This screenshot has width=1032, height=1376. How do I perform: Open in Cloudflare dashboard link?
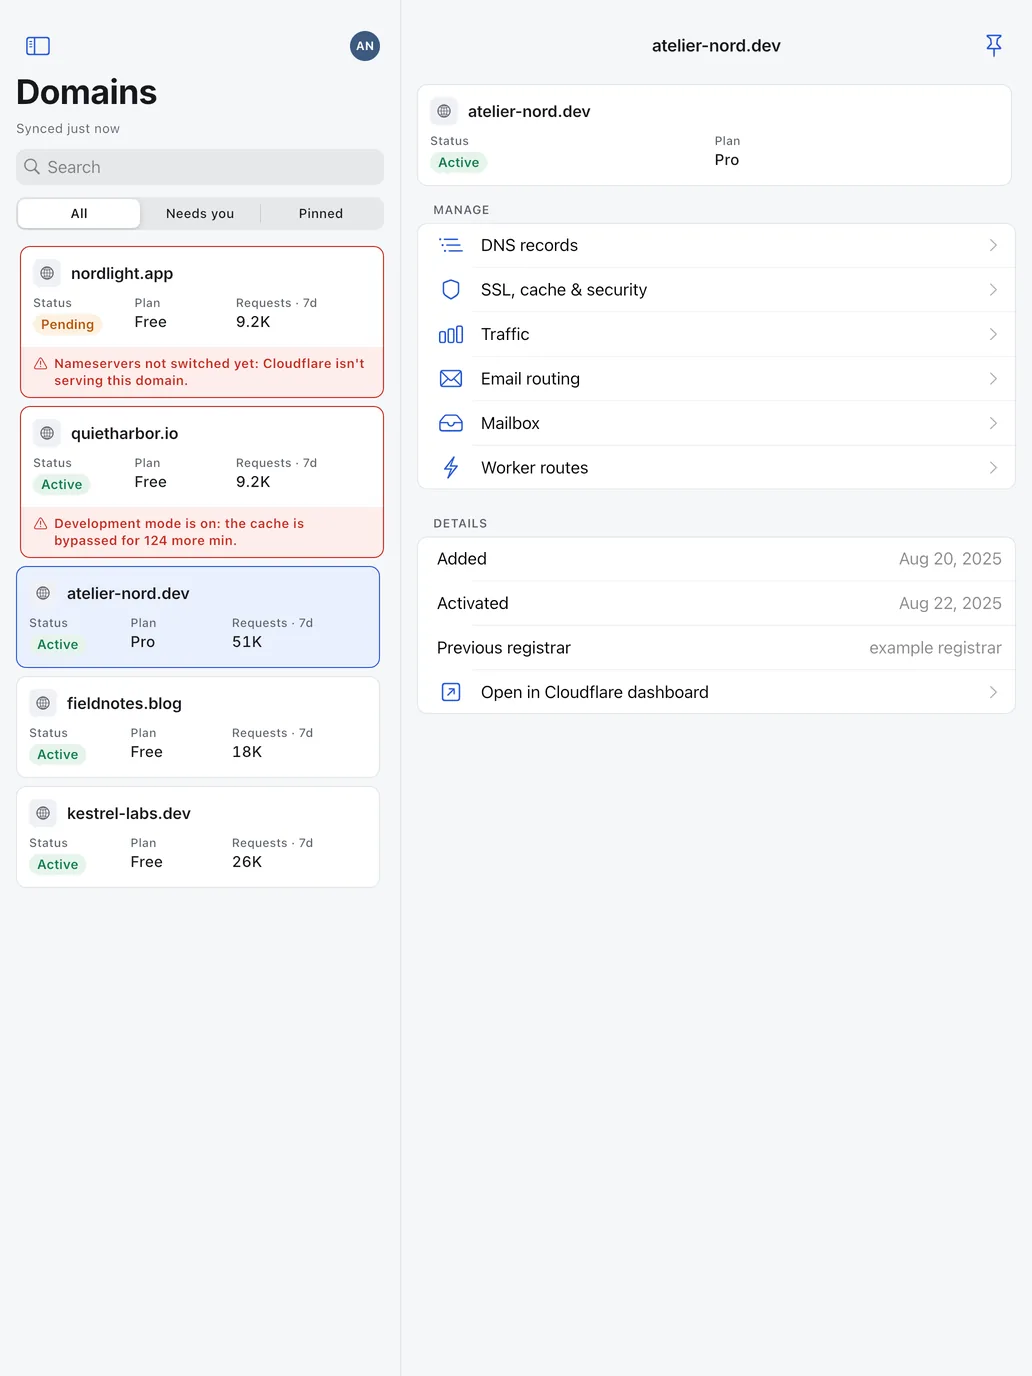click(x=716, y=692)
